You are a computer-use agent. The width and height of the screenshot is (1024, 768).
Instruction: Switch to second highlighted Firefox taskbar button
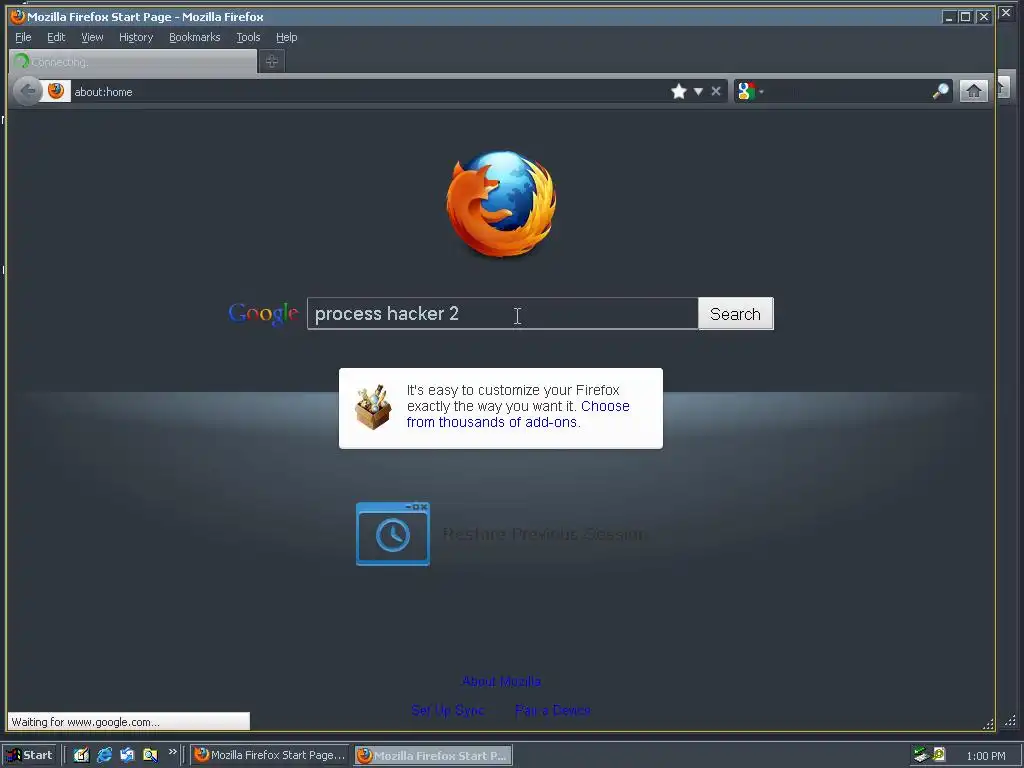pyautogui.click(x=433, y=756)
